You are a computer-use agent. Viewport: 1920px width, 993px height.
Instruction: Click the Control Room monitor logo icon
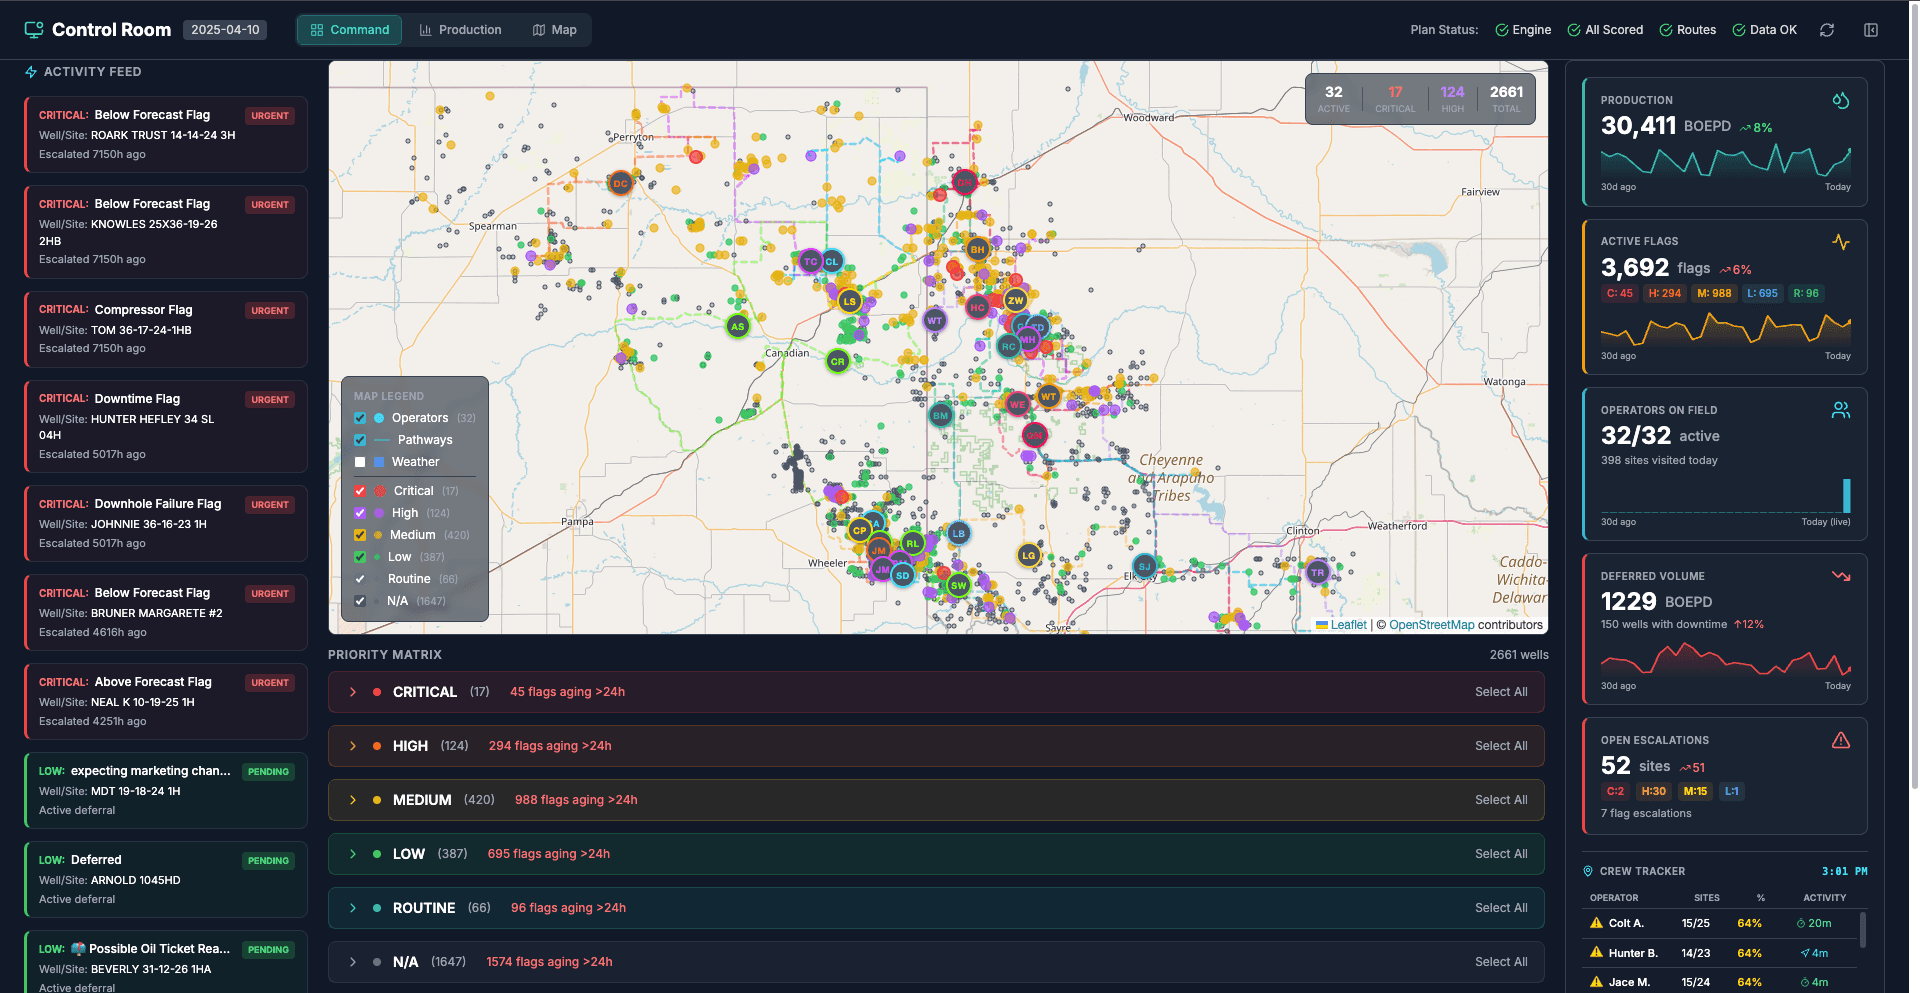34,30
